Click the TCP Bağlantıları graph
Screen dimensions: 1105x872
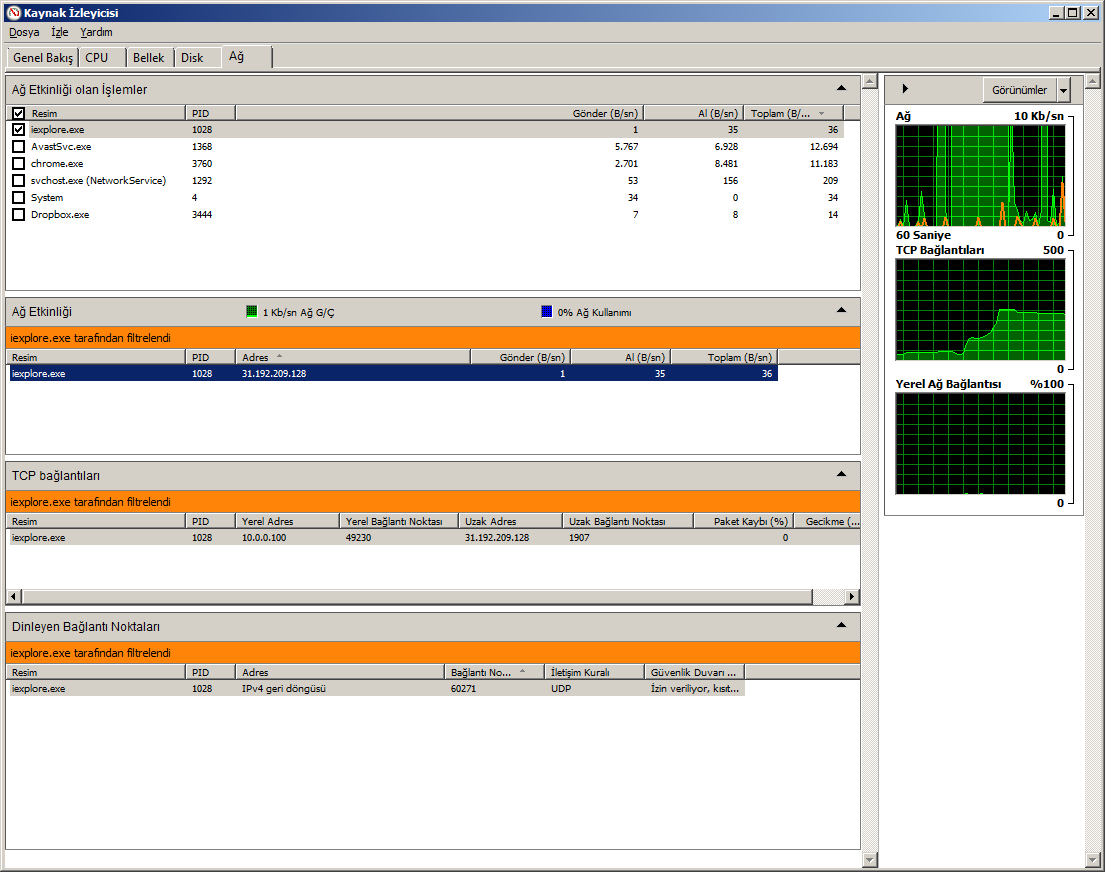[x=980, y=309]
